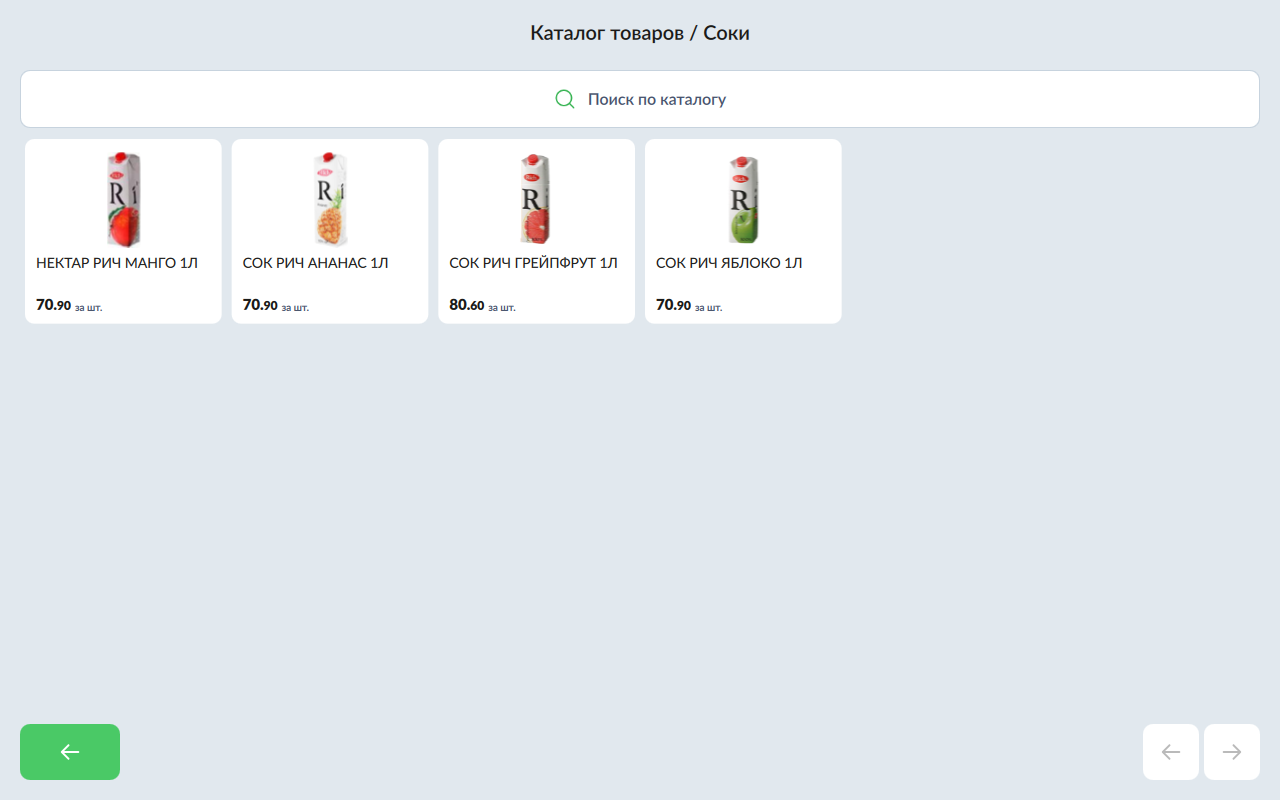1280x800 pixels.
Task: Open the 'НЕКТАР РИЧ МАНГО 1Л' product name
Action: (117, 263)
